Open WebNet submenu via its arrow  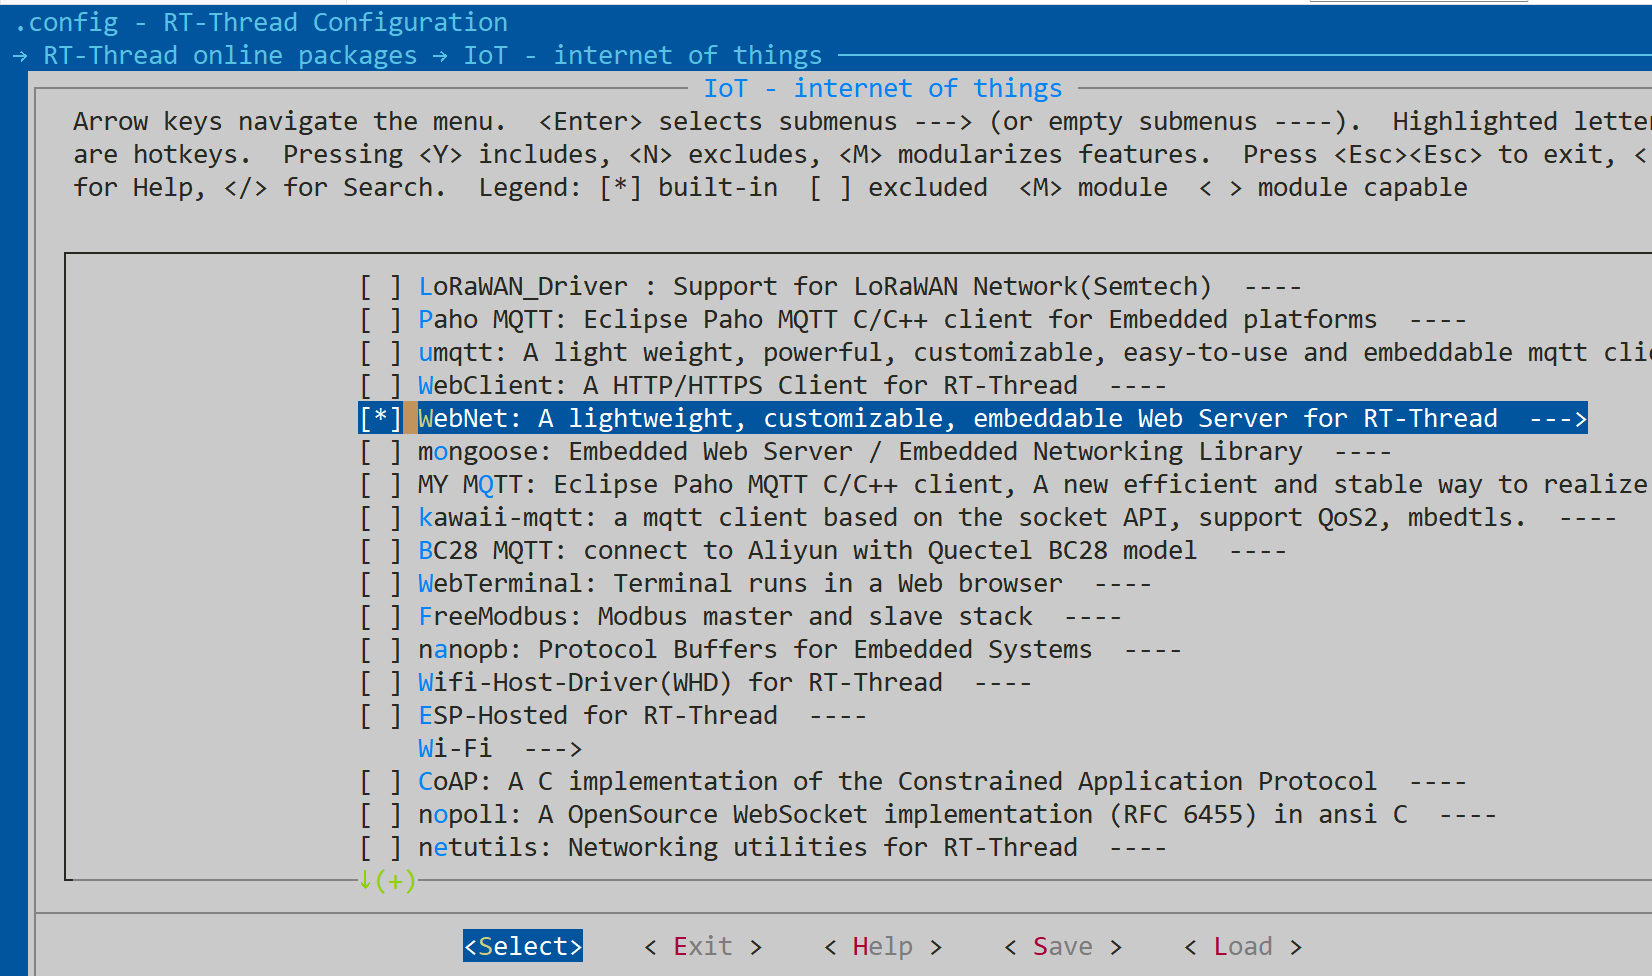tap(1558, 419)
